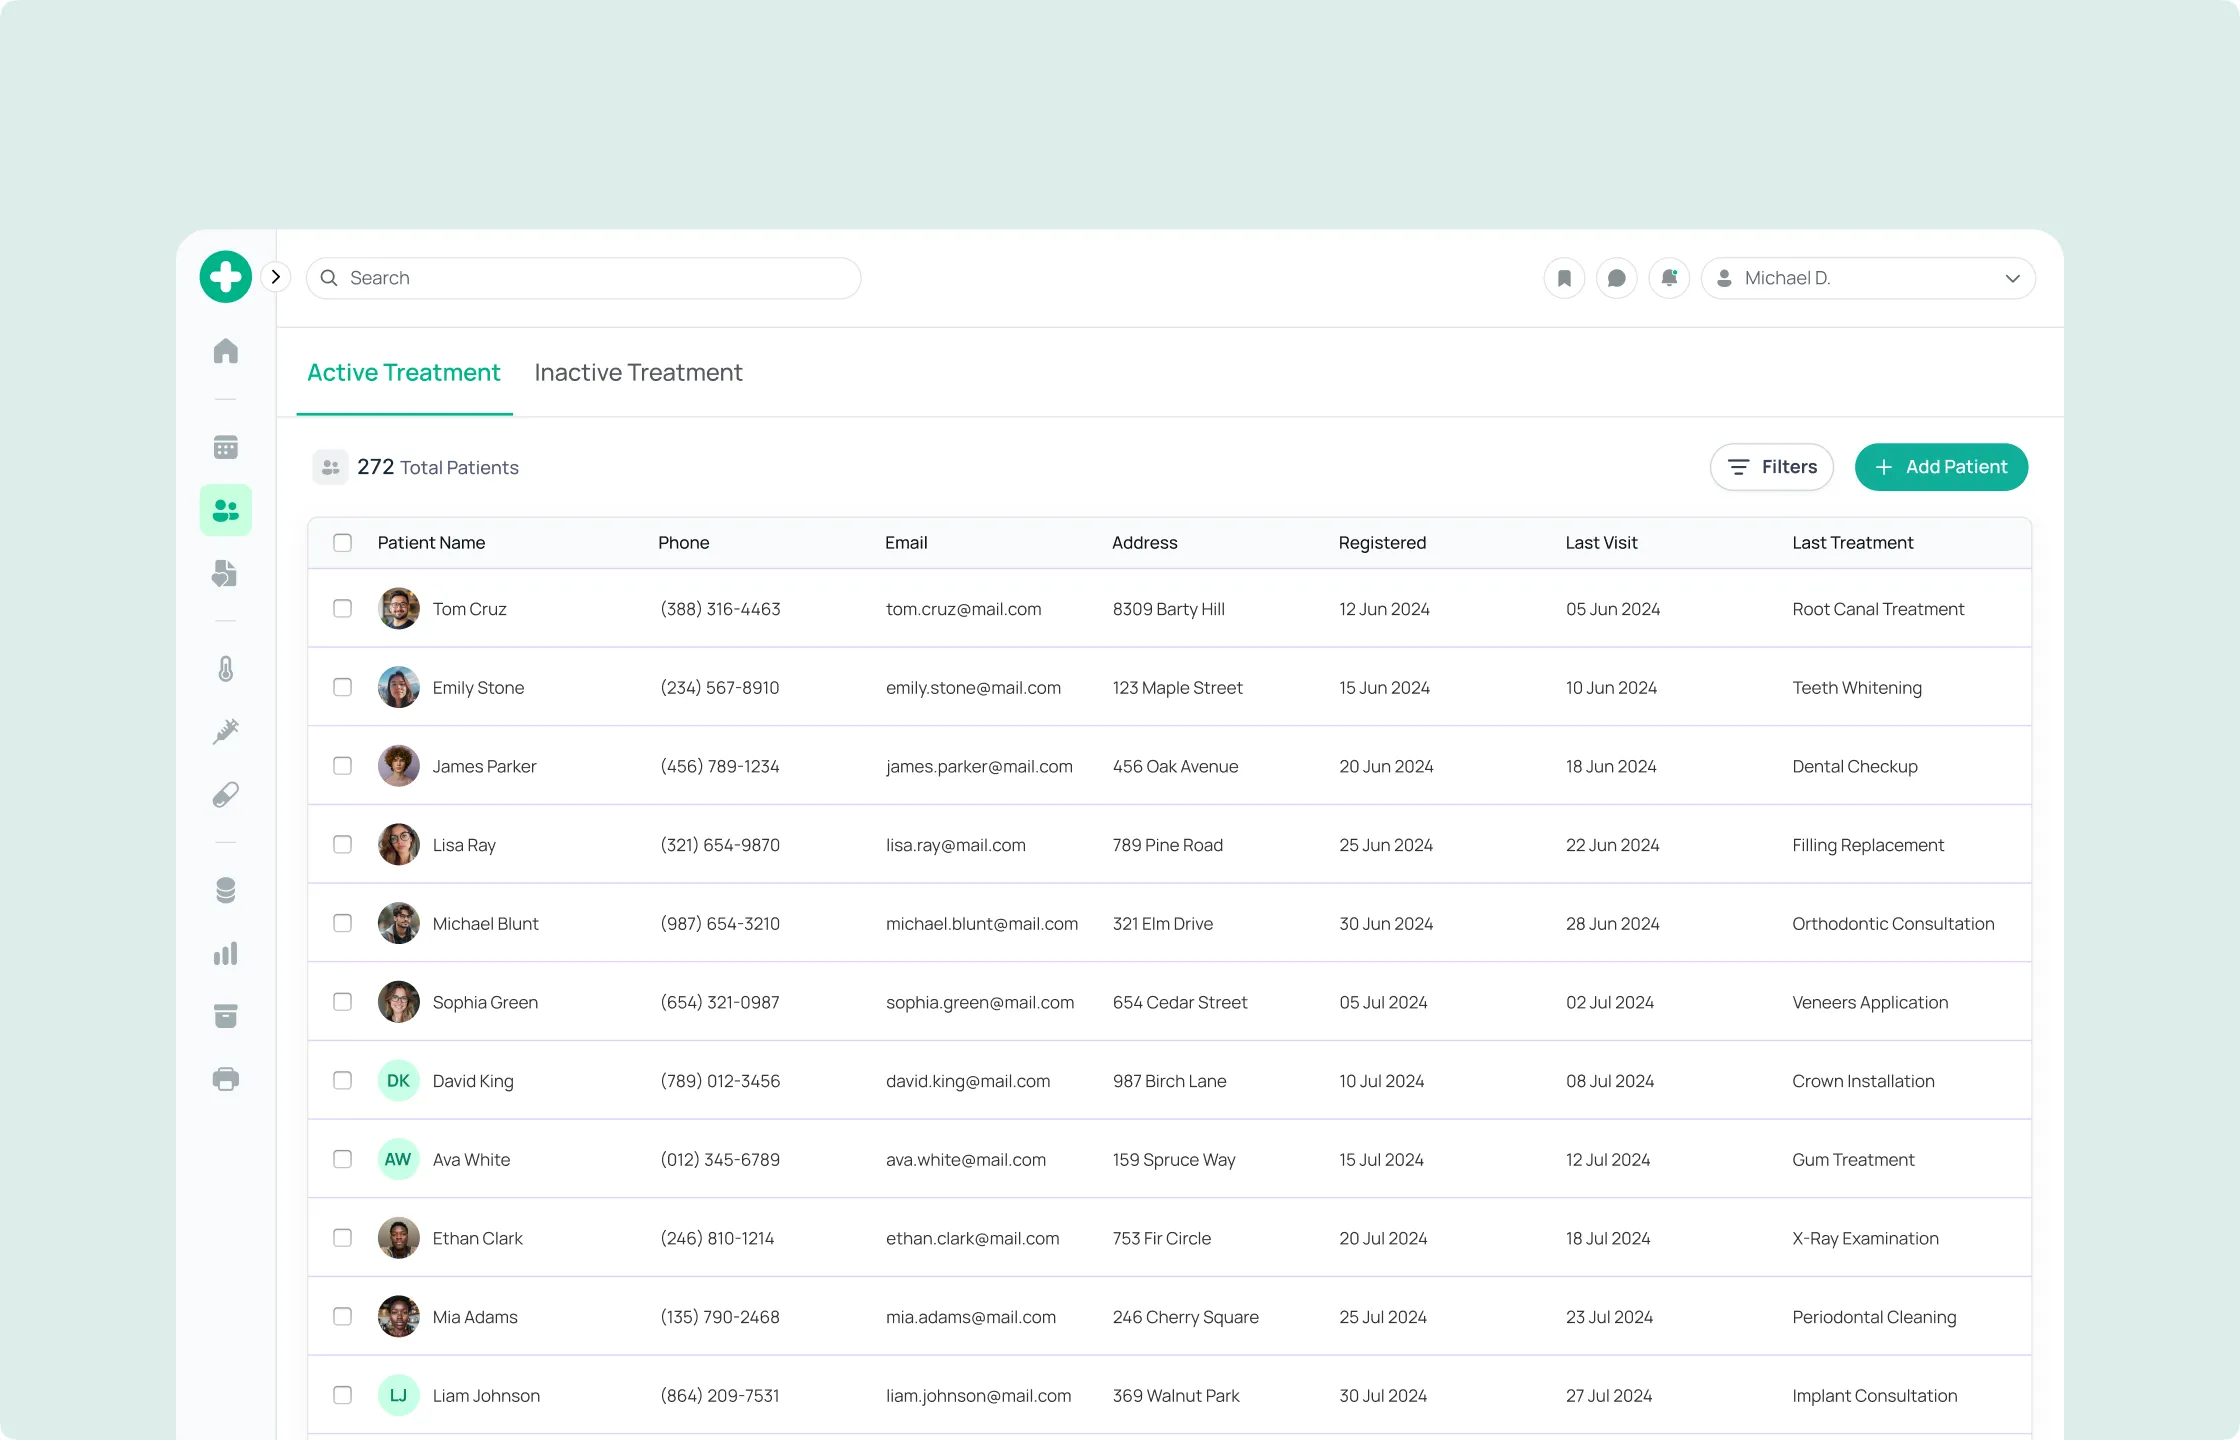Click the user profile icon beside Michael D.
This screenshot has height=1440, width=2240.
1725,278
